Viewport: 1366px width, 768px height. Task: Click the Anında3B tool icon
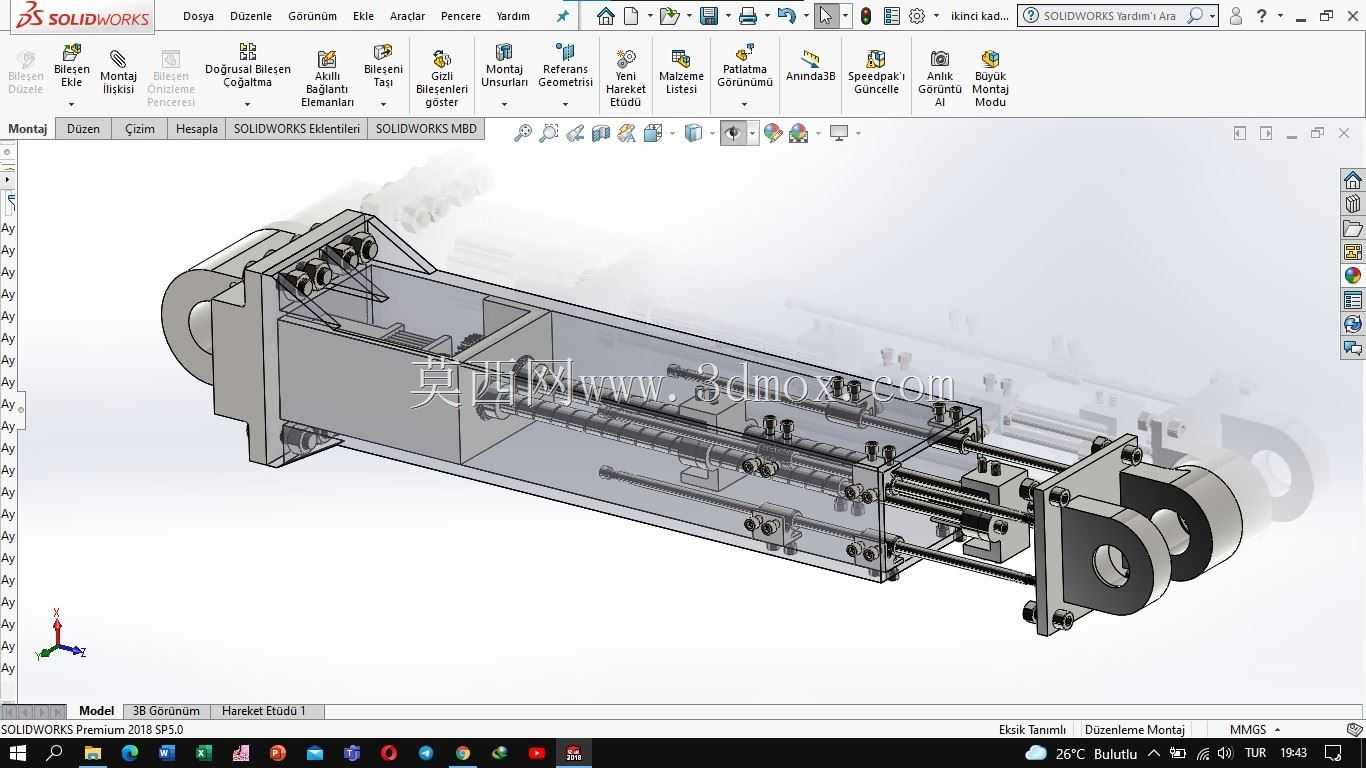coord(810,59)
